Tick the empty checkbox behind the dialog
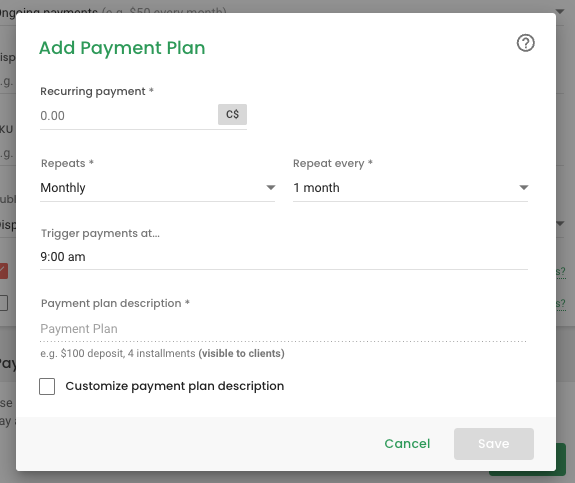The height and width of the screenshot is (483, 575). coord(4,303)
